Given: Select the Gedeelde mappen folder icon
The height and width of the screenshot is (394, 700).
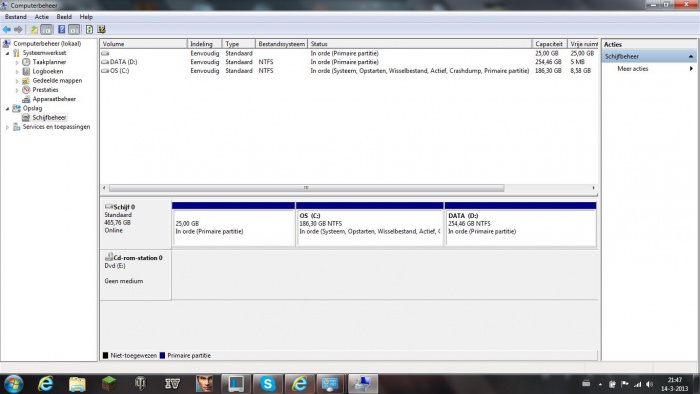Looking at the screenshot, I should (26, 81).
